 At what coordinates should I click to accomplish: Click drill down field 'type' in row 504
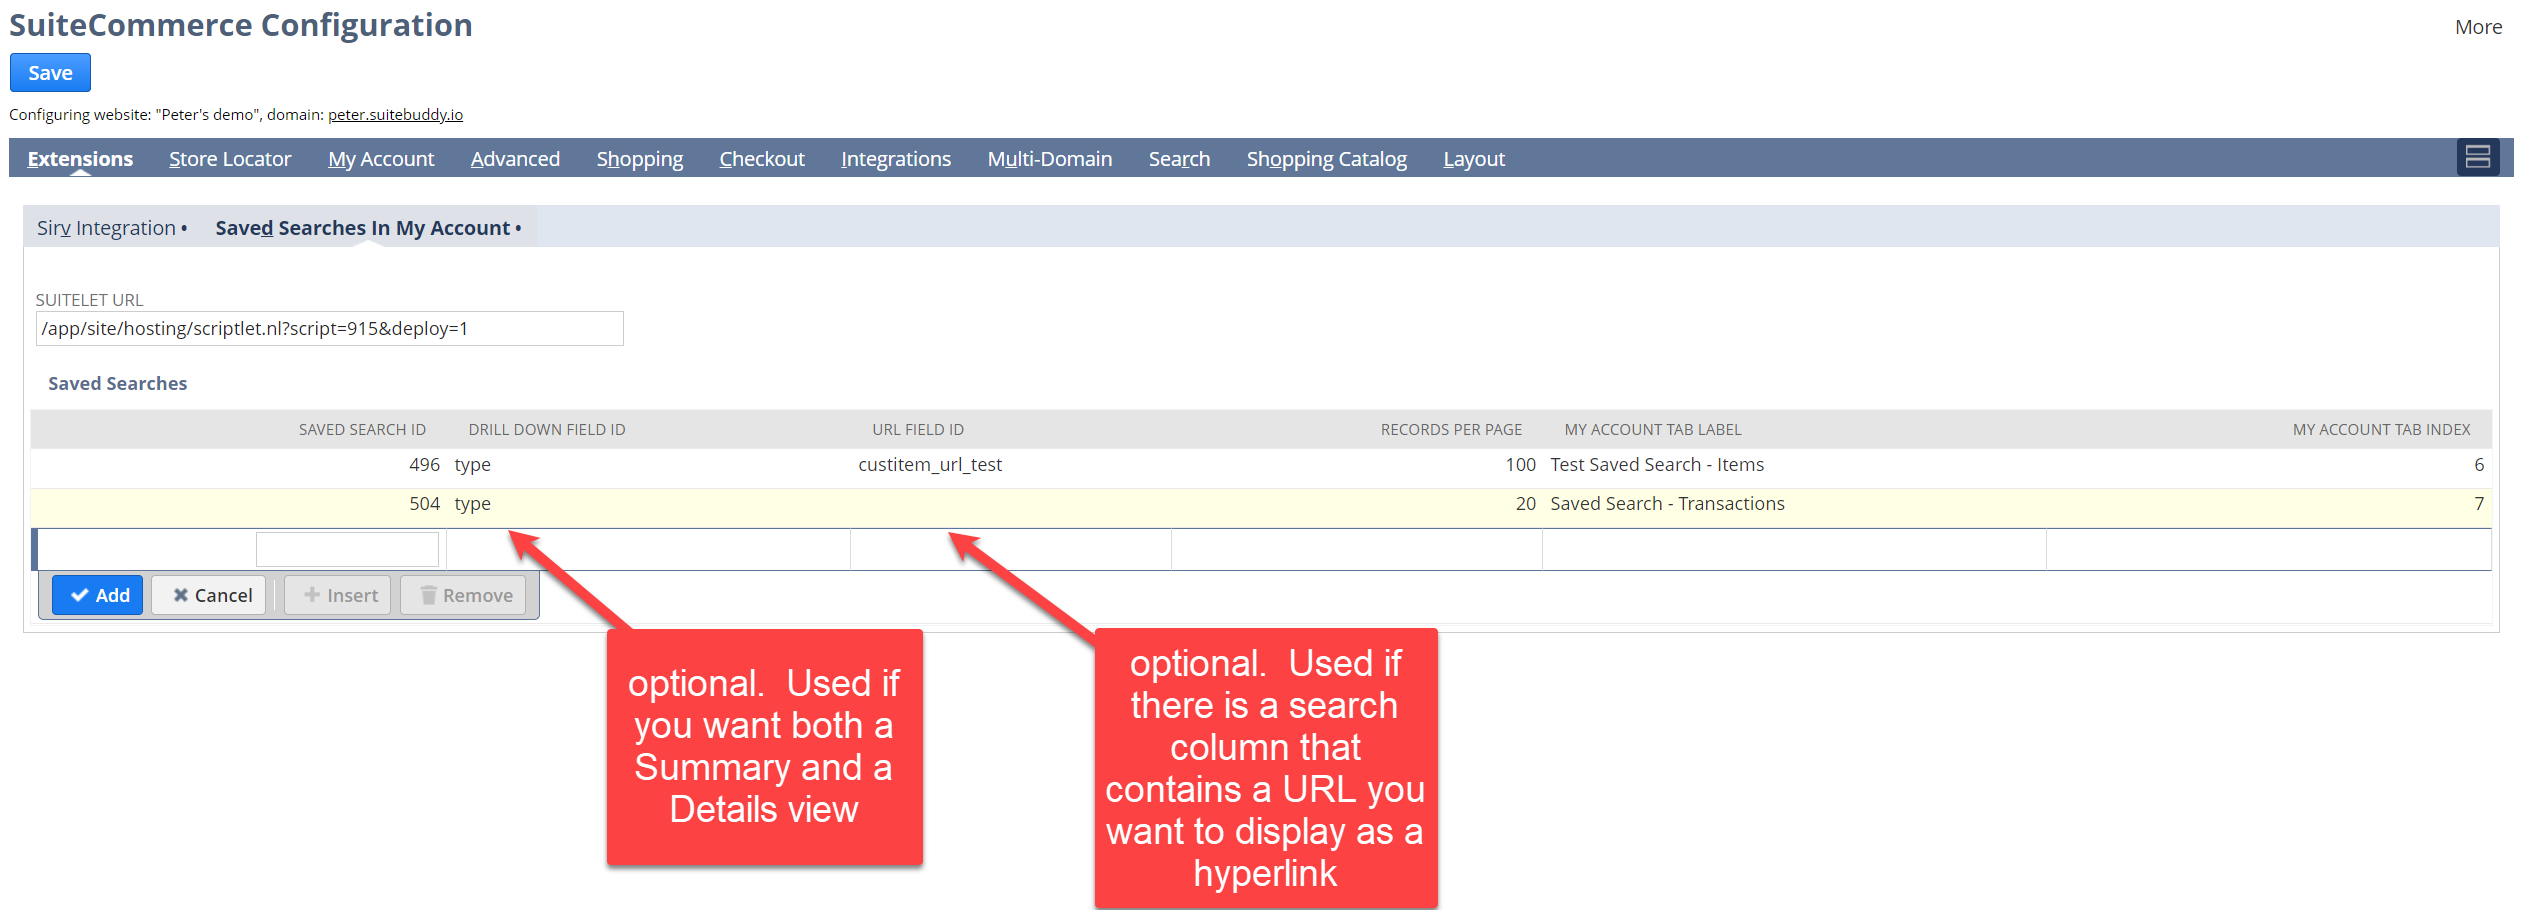click(x=472, y=504)
